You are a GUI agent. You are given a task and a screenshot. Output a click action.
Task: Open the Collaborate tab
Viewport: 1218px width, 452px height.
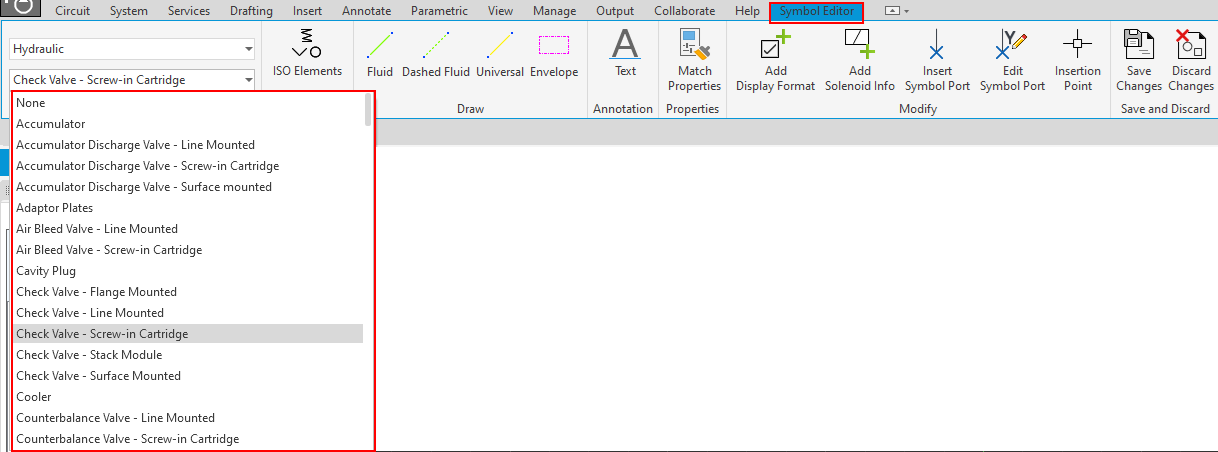click(684, 11)
